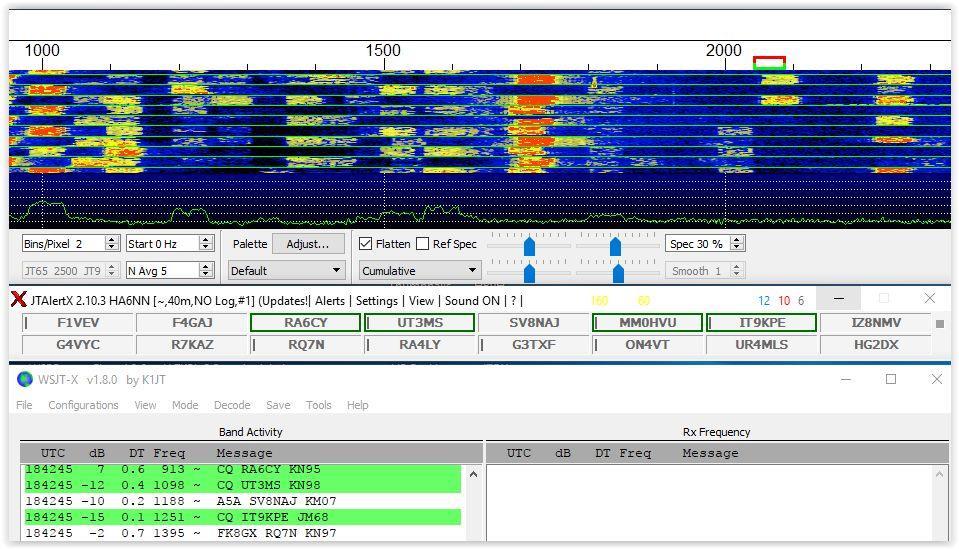Open WSJT-X Tools menu

click(319, 405)
